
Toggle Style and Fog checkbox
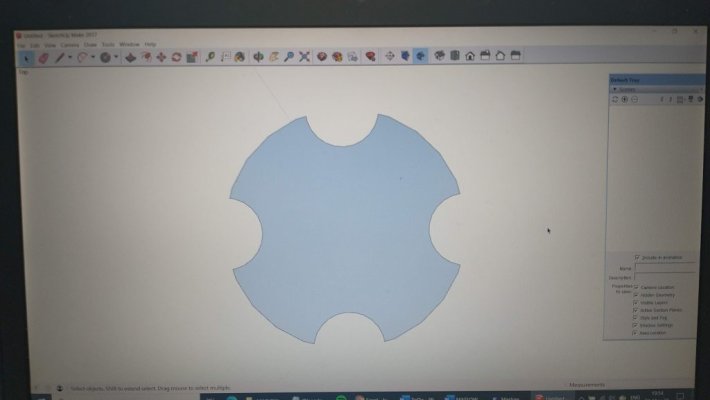(x=635, y=318)
